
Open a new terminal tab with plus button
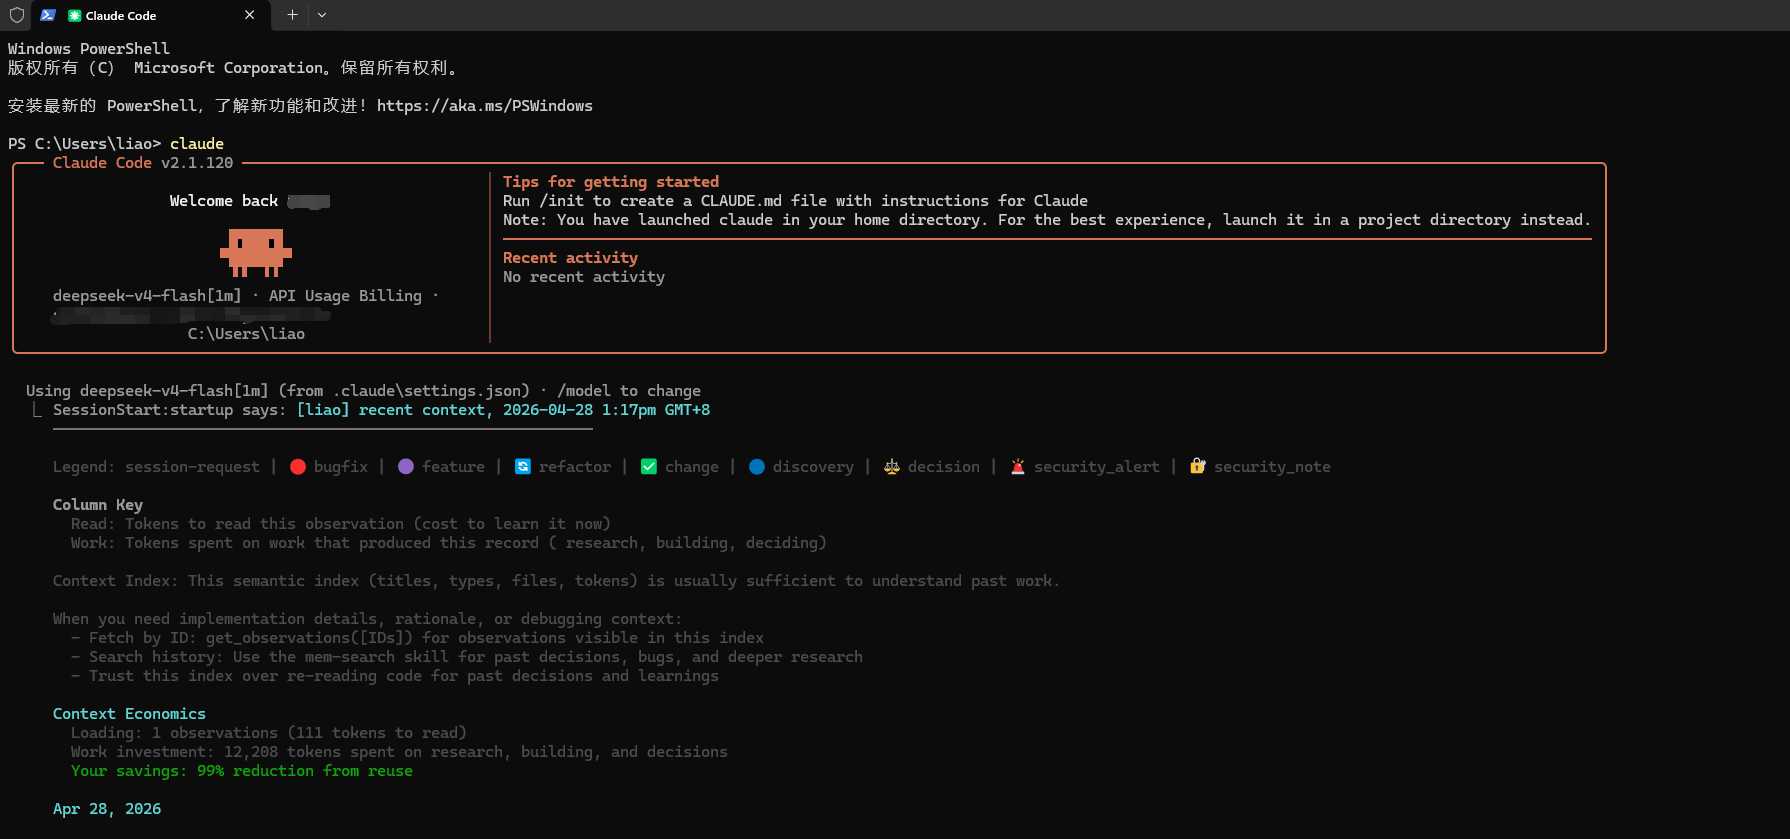[292, 15]
